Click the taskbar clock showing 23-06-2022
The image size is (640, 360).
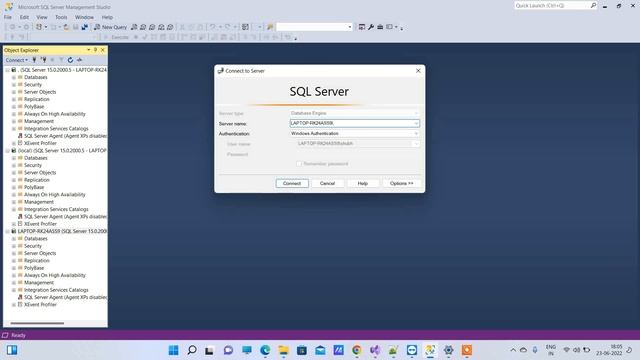tap(609, 350)
